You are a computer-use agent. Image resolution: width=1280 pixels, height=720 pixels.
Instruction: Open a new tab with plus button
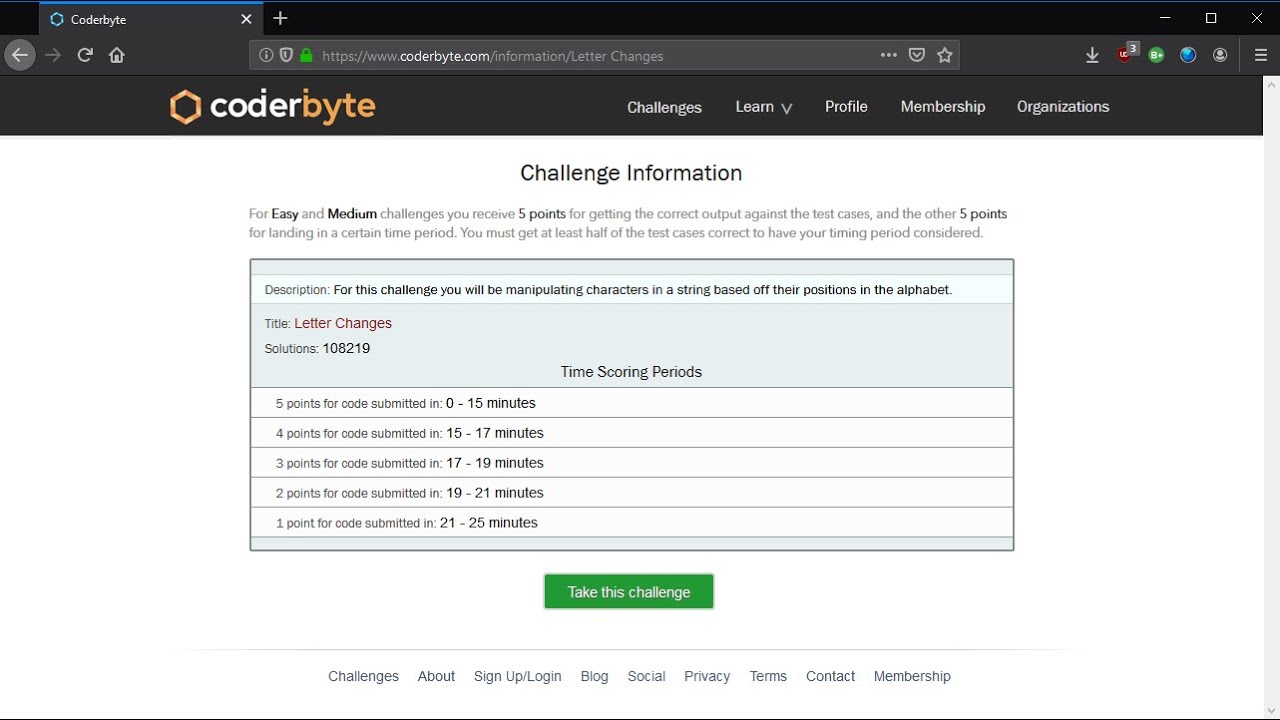tap(280, 18)
